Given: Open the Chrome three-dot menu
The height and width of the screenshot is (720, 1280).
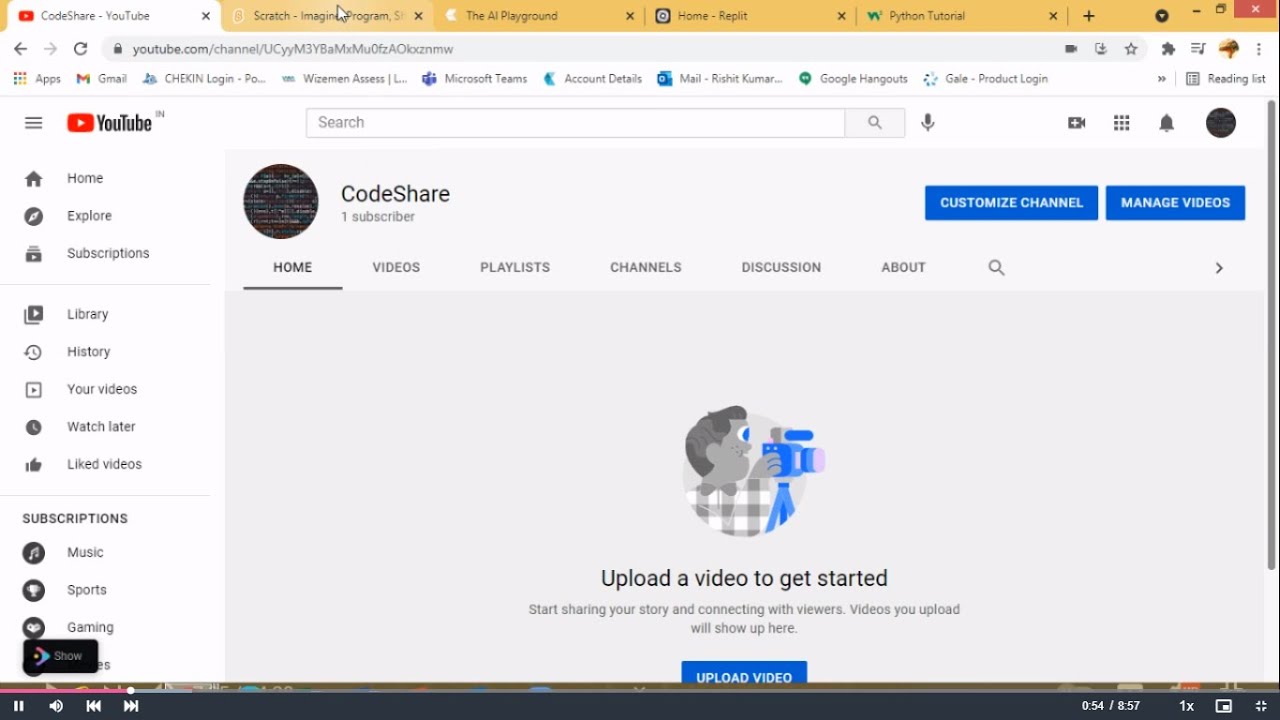Looking at the screenshot, I should 1258,48.
